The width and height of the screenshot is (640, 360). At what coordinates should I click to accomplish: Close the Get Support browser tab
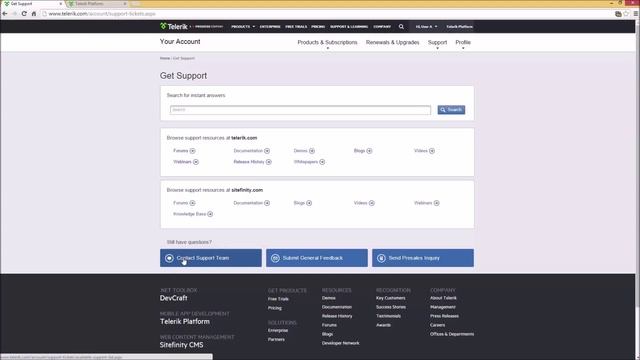(61, 4)
